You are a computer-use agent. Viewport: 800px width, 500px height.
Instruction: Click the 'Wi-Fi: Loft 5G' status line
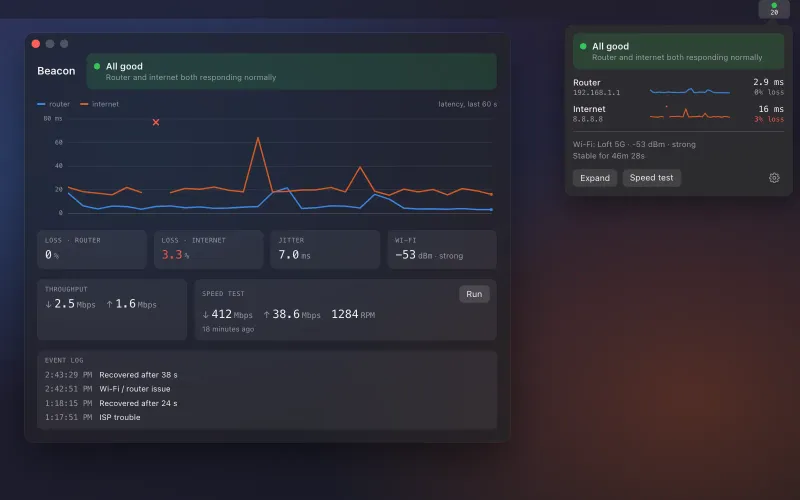[x=634, y=144]
